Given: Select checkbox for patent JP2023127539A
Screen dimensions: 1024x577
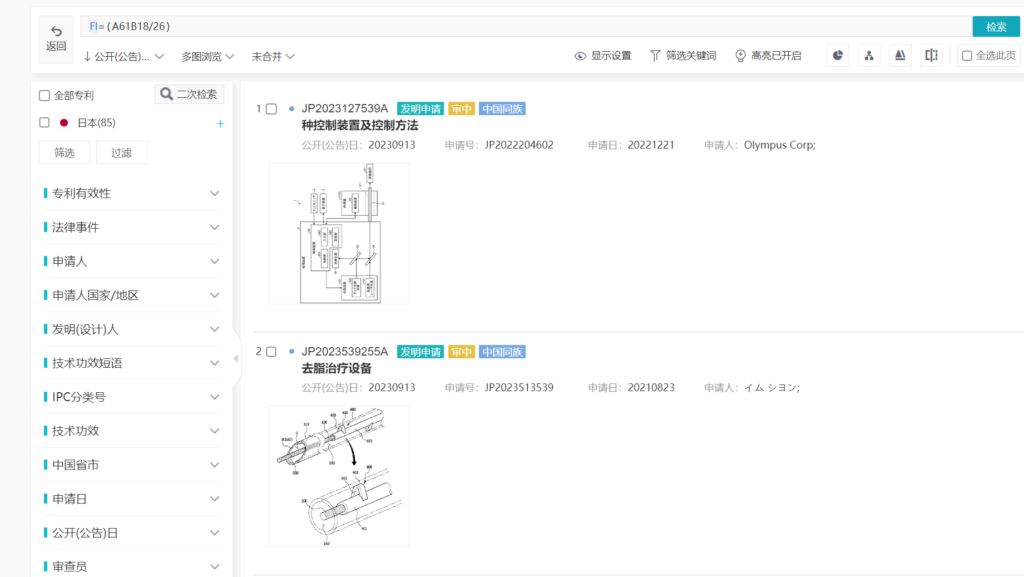Looking at the screenshot, I should coord(271,109).
